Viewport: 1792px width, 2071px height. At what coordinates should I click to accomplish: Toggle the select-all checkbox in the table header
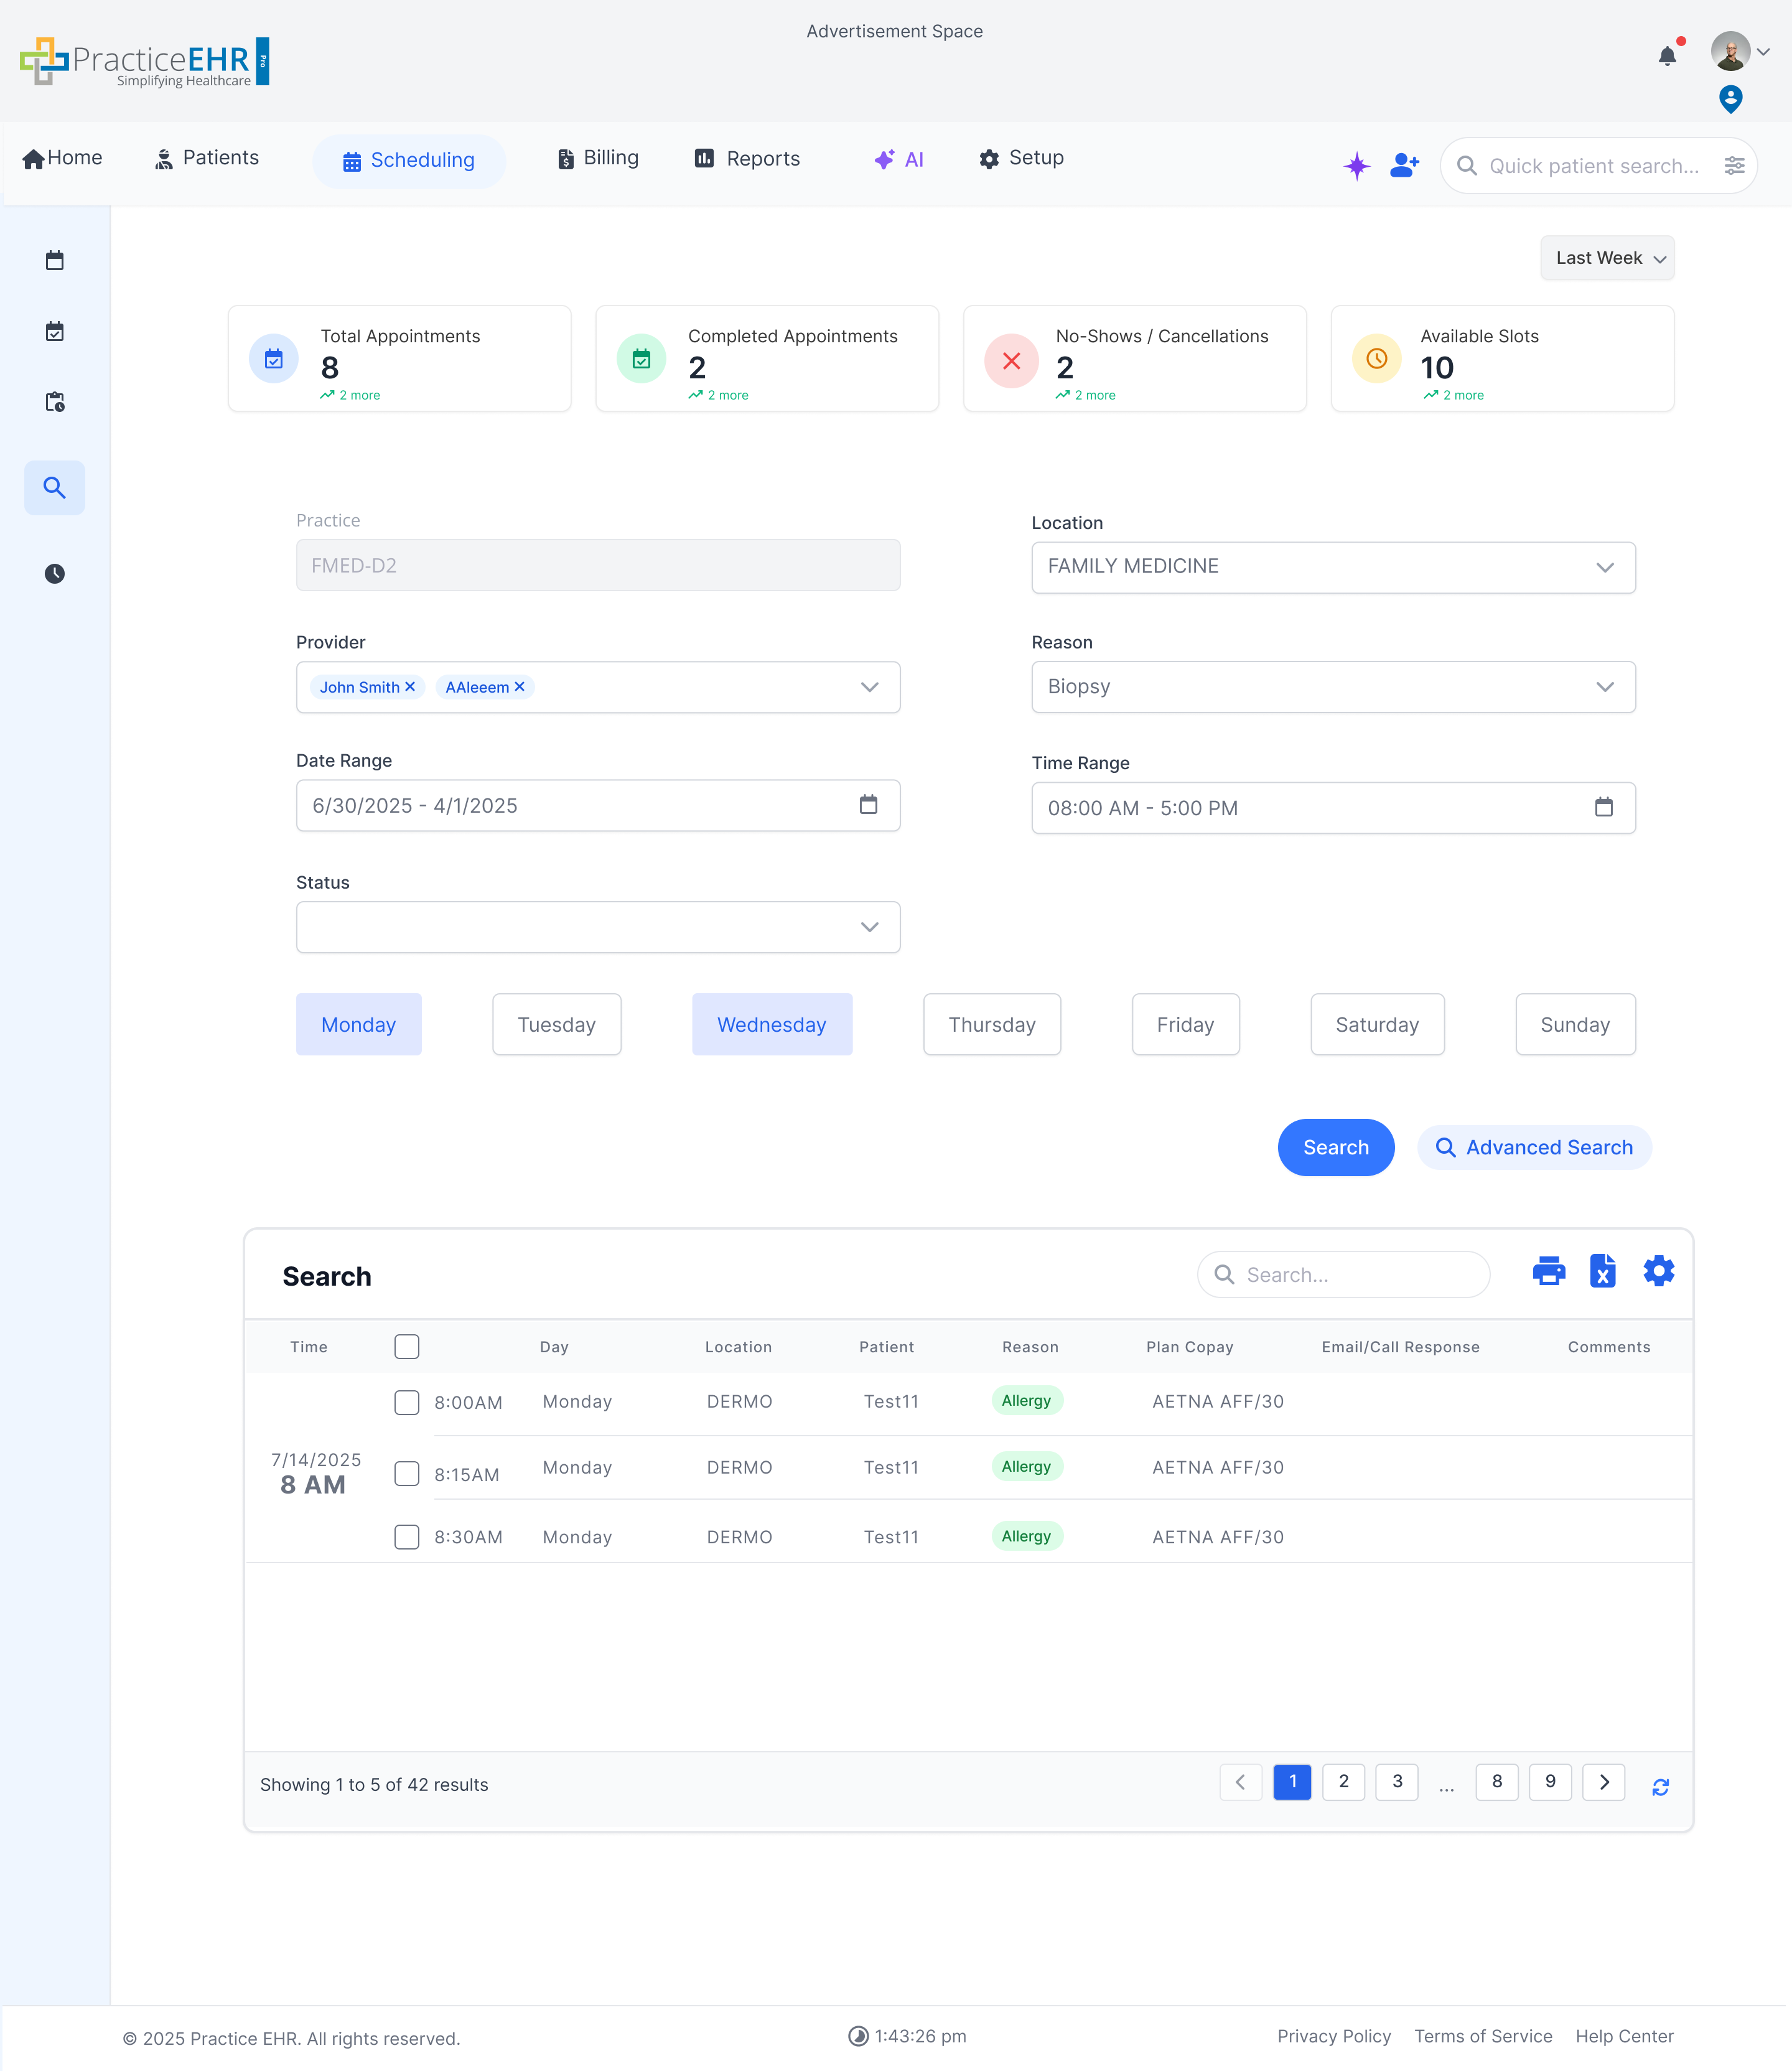407,1347
